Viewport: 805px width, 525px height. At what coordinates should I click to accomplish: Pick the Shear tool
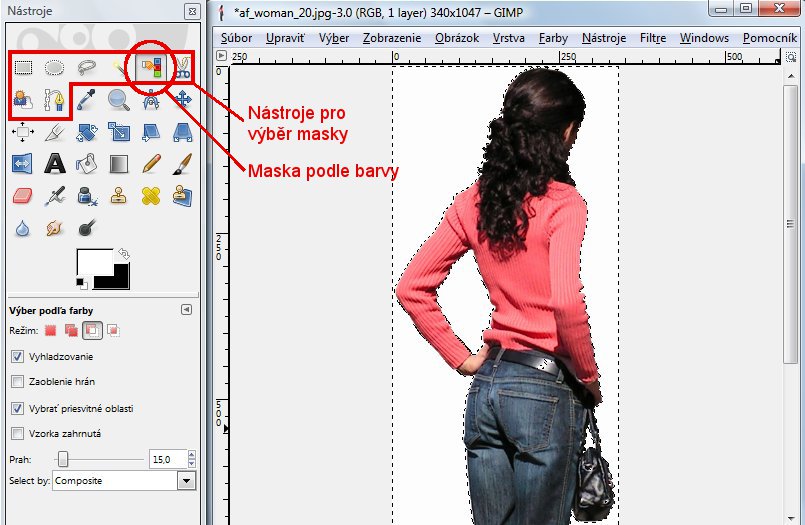(151, 132)
